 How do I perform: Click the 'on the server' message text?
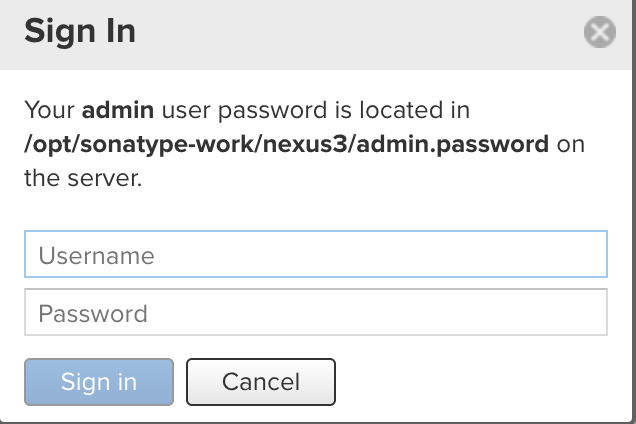(x=84, y=179)
